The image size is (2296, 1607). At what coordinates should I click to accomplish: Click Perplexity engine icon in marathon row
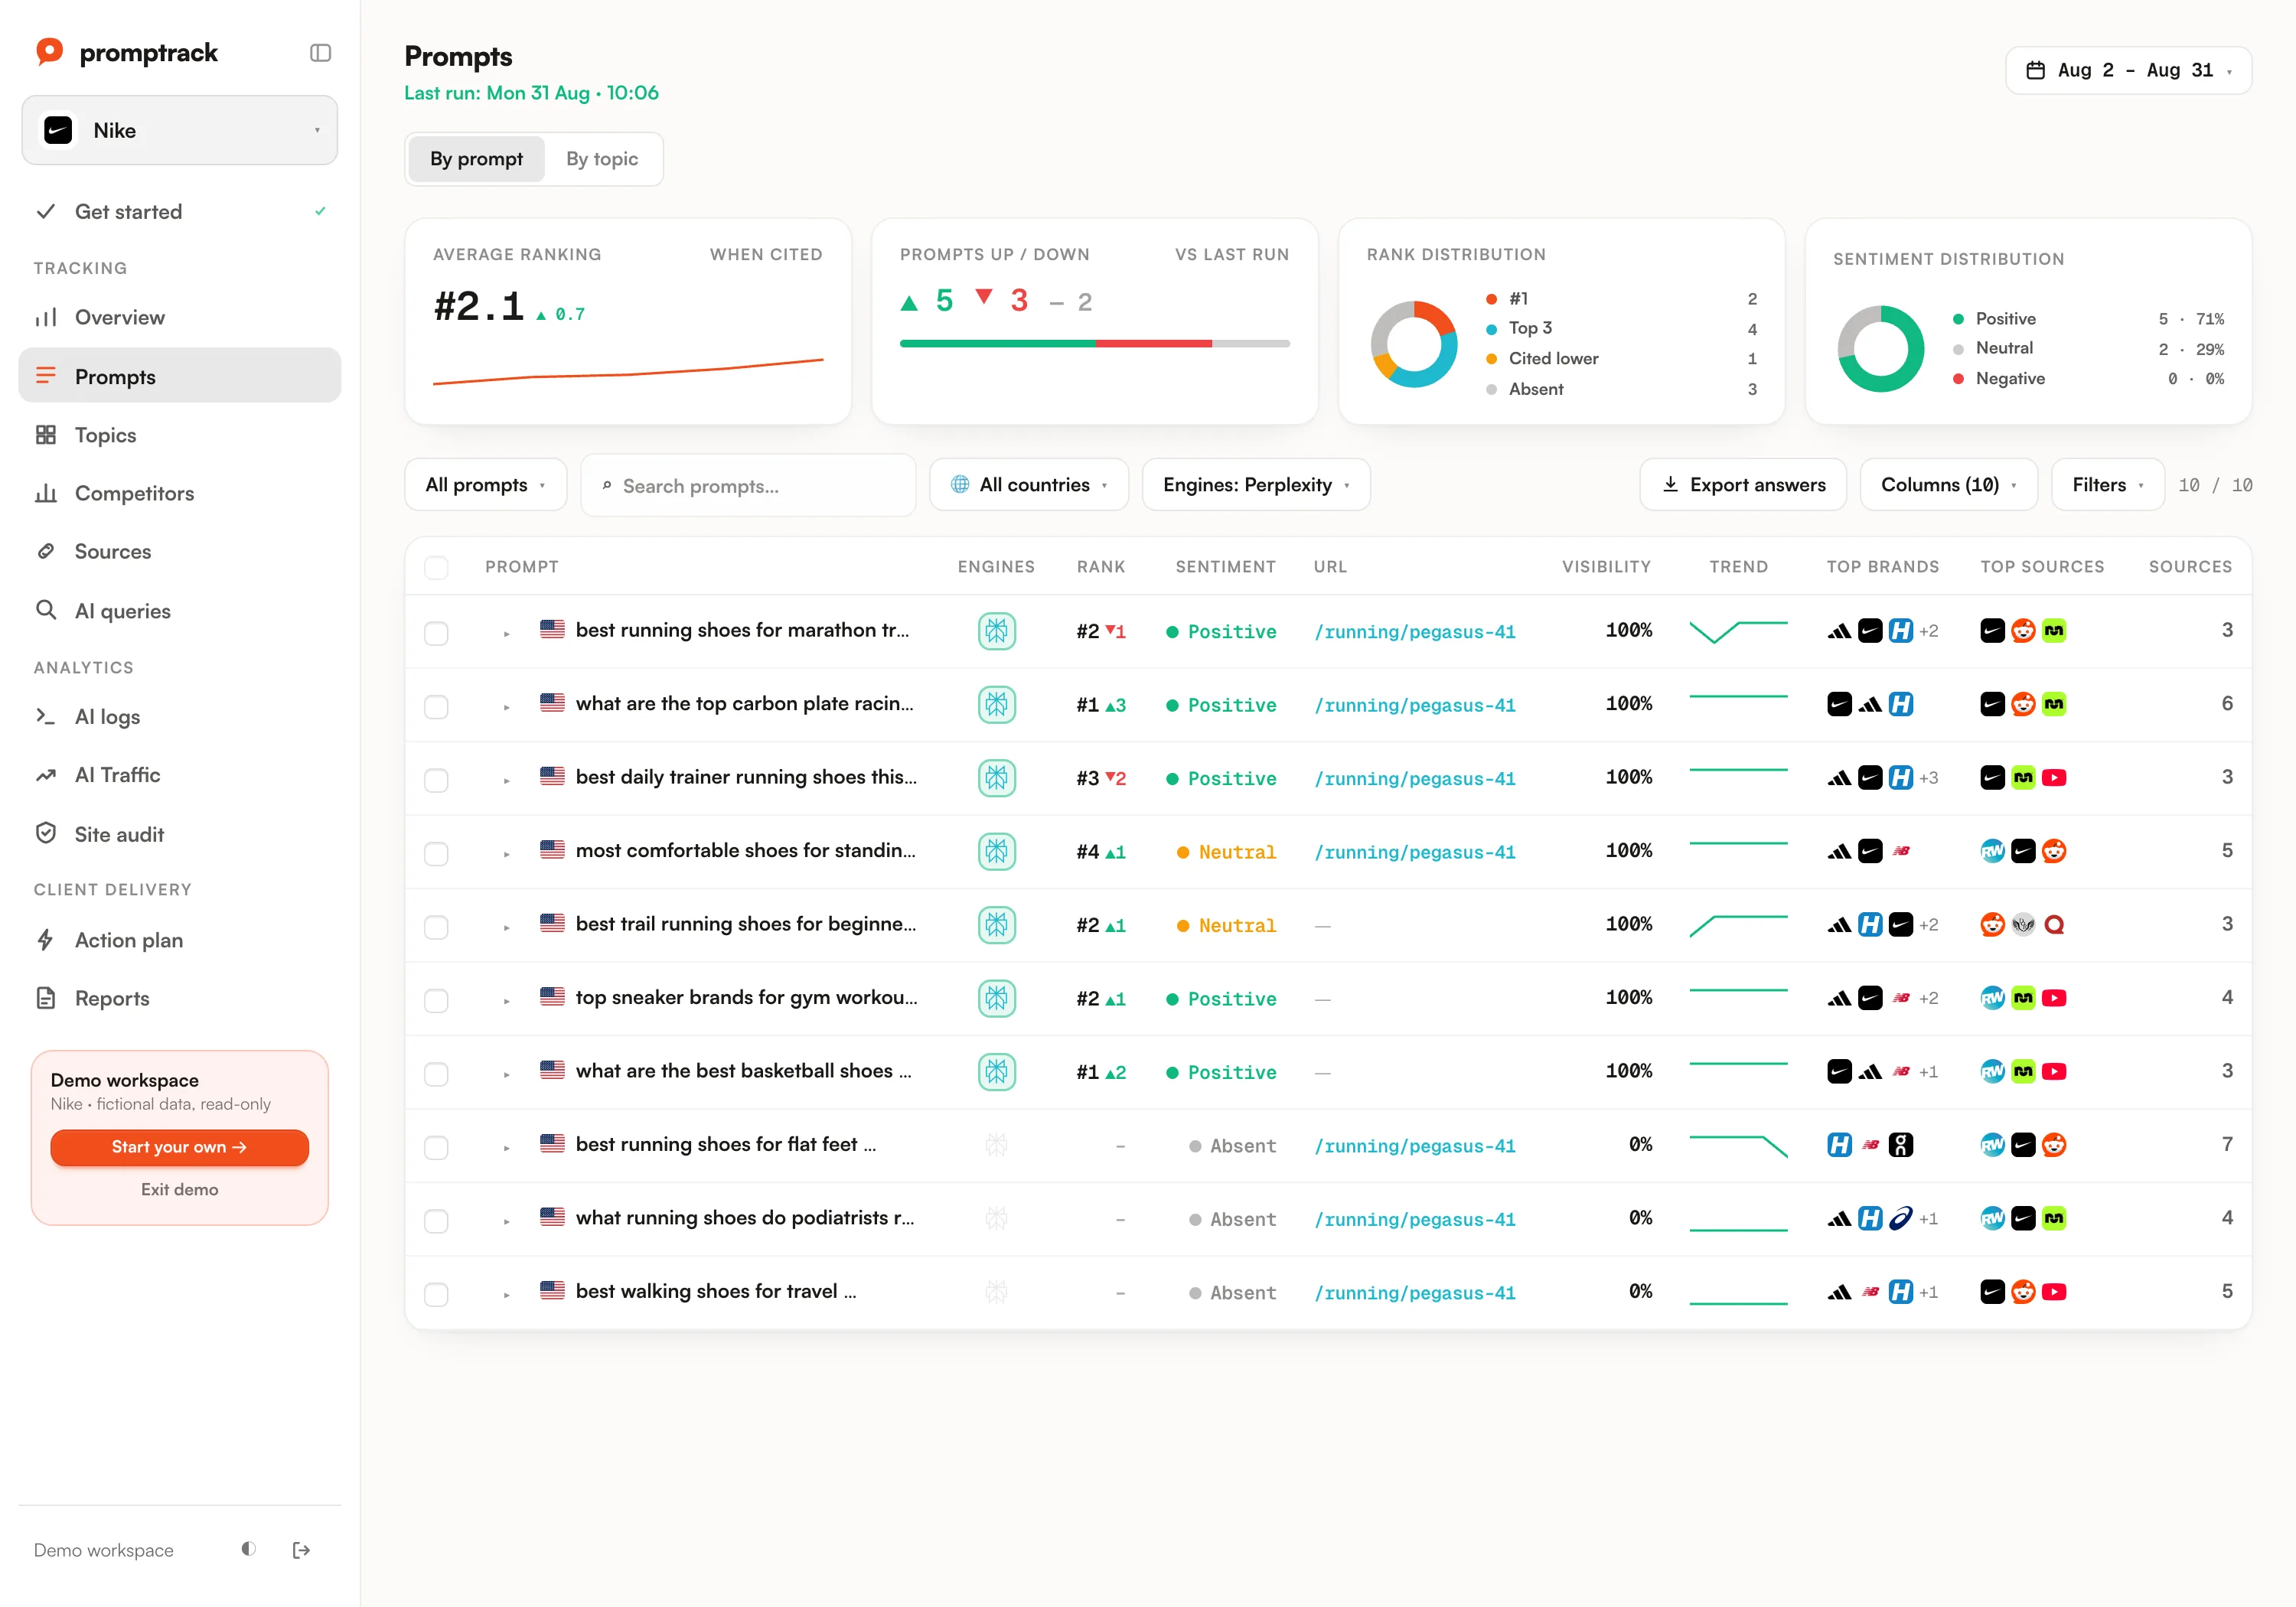point(997,631)
